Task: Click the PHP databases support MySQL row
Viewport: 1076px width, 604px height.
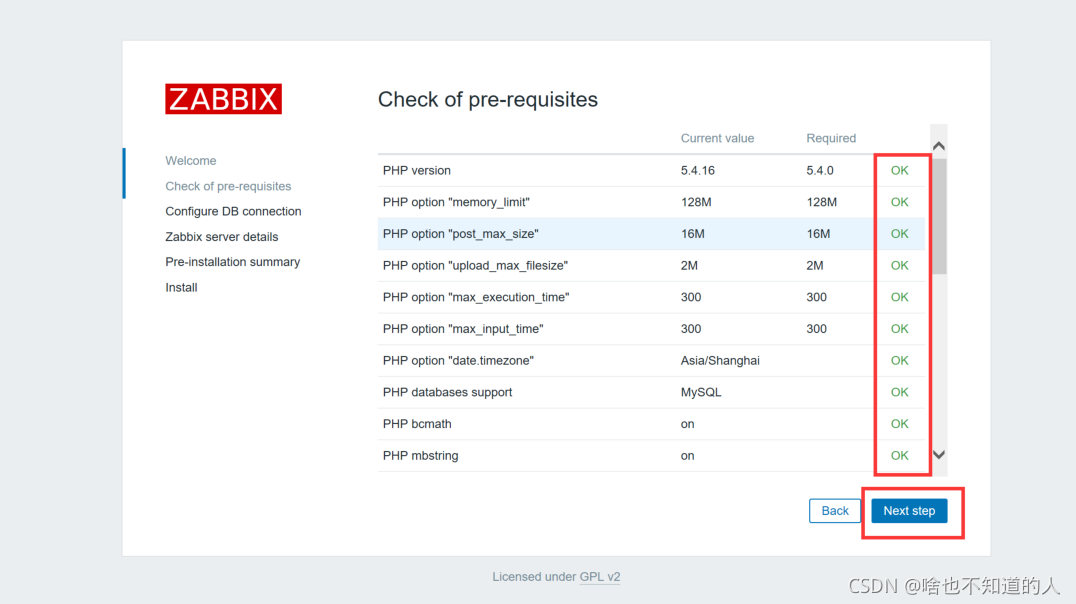Action: pyautogui.click(x=651, y=393)
